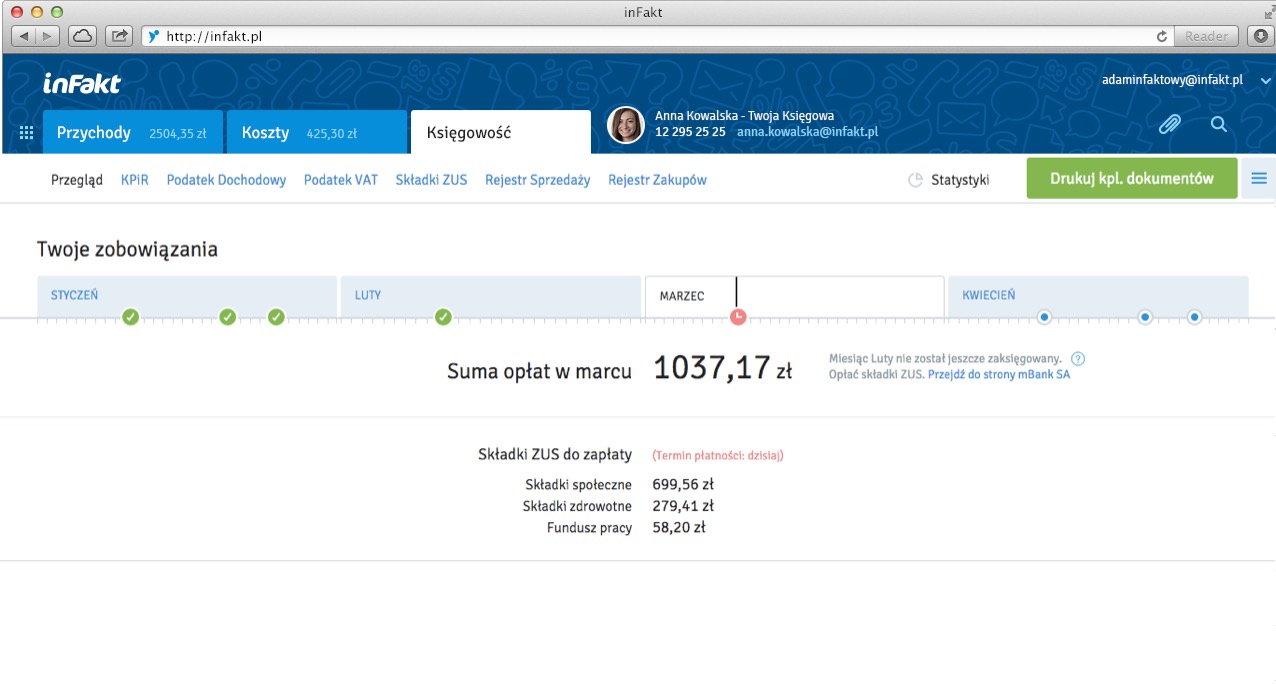This screenshot has height=684, width=1276.
Task: Open search with the magnifier icon
Action: (1218, 124)
